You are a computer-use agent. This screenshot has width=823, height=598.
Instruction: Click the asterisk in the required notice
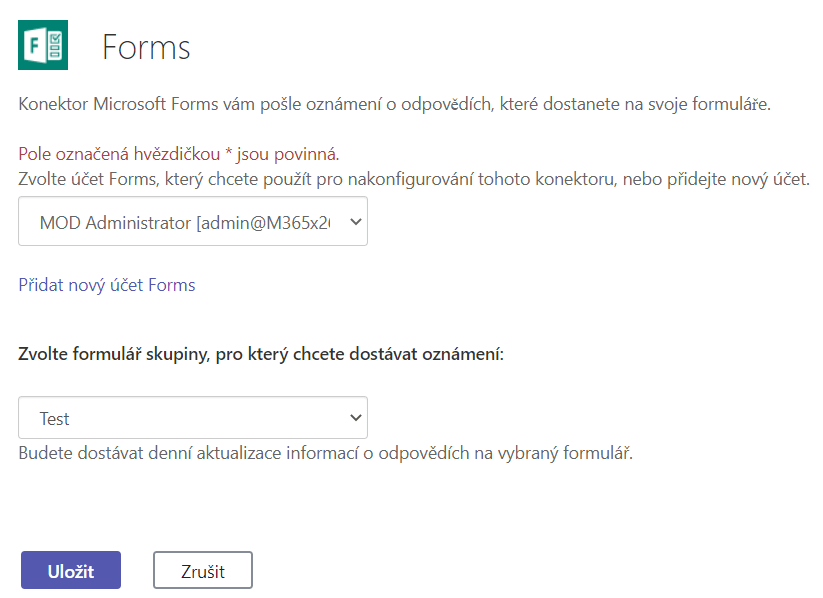pos(228,152)
